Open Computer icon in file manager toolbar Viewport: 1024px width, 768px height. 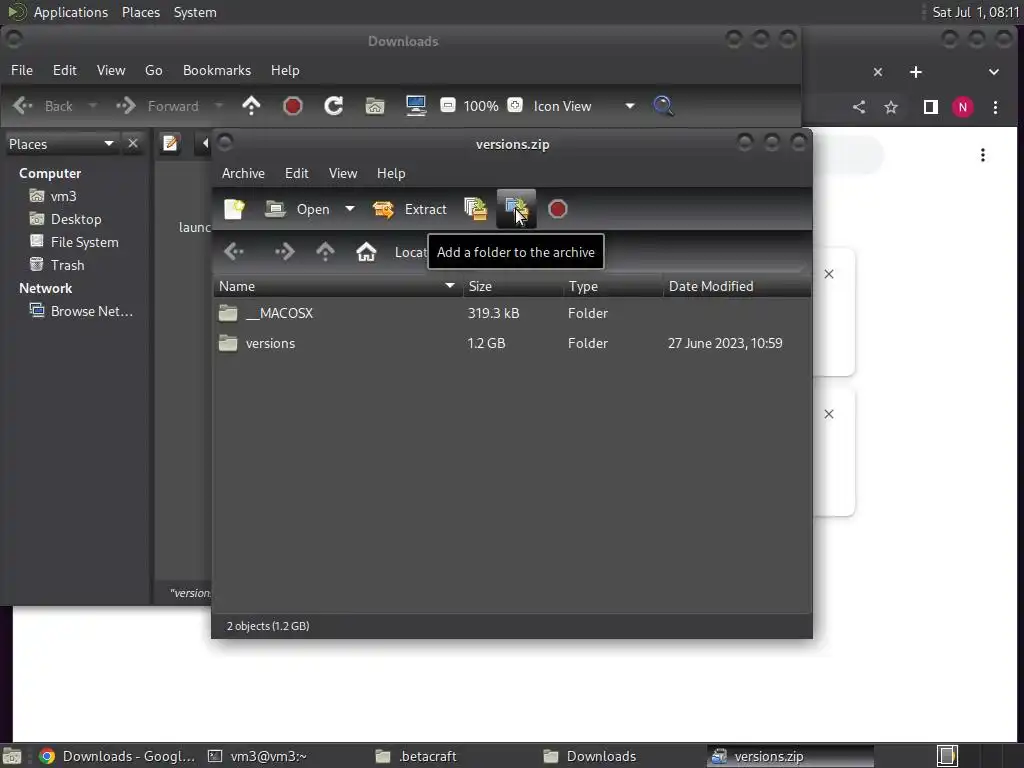pyautogui.click(x=416, y=106)
